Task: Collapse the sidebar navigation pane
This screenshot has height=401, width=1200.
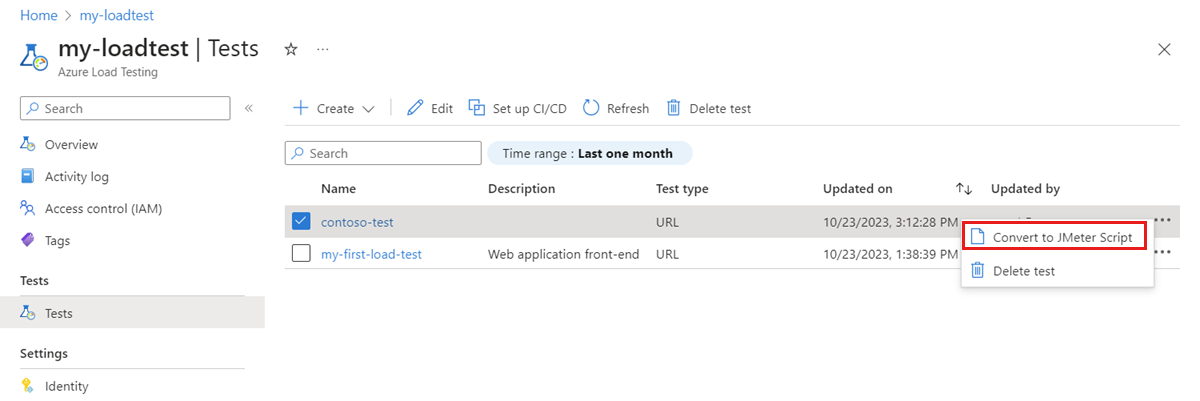Action: [249, 108]
